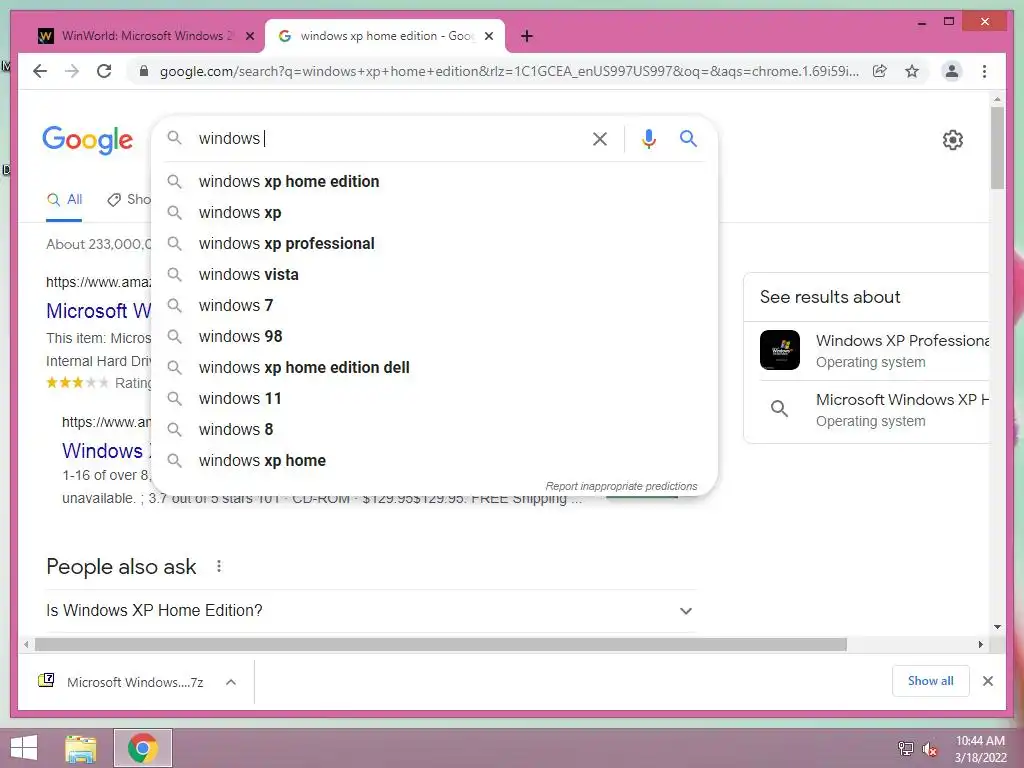The width and height of the screenshot is (1024, 768).
Task: Open File Explorer from taskbar
Action: coord(81,748)
